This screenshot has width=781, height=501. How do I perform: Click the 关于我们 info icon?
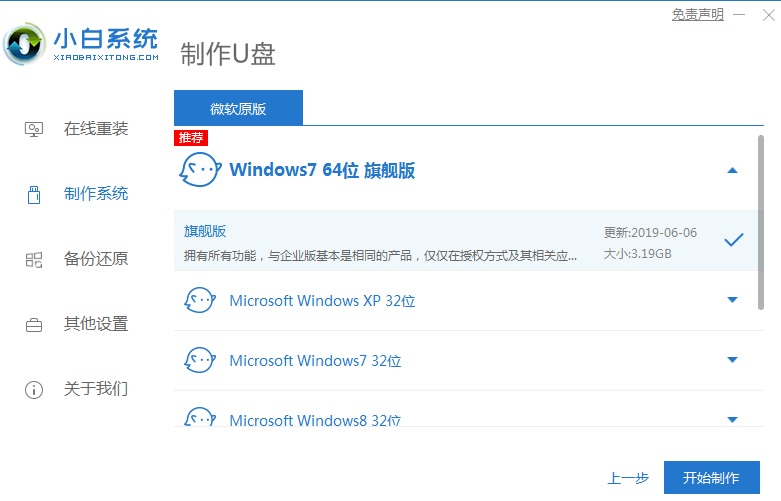[34, 389]
